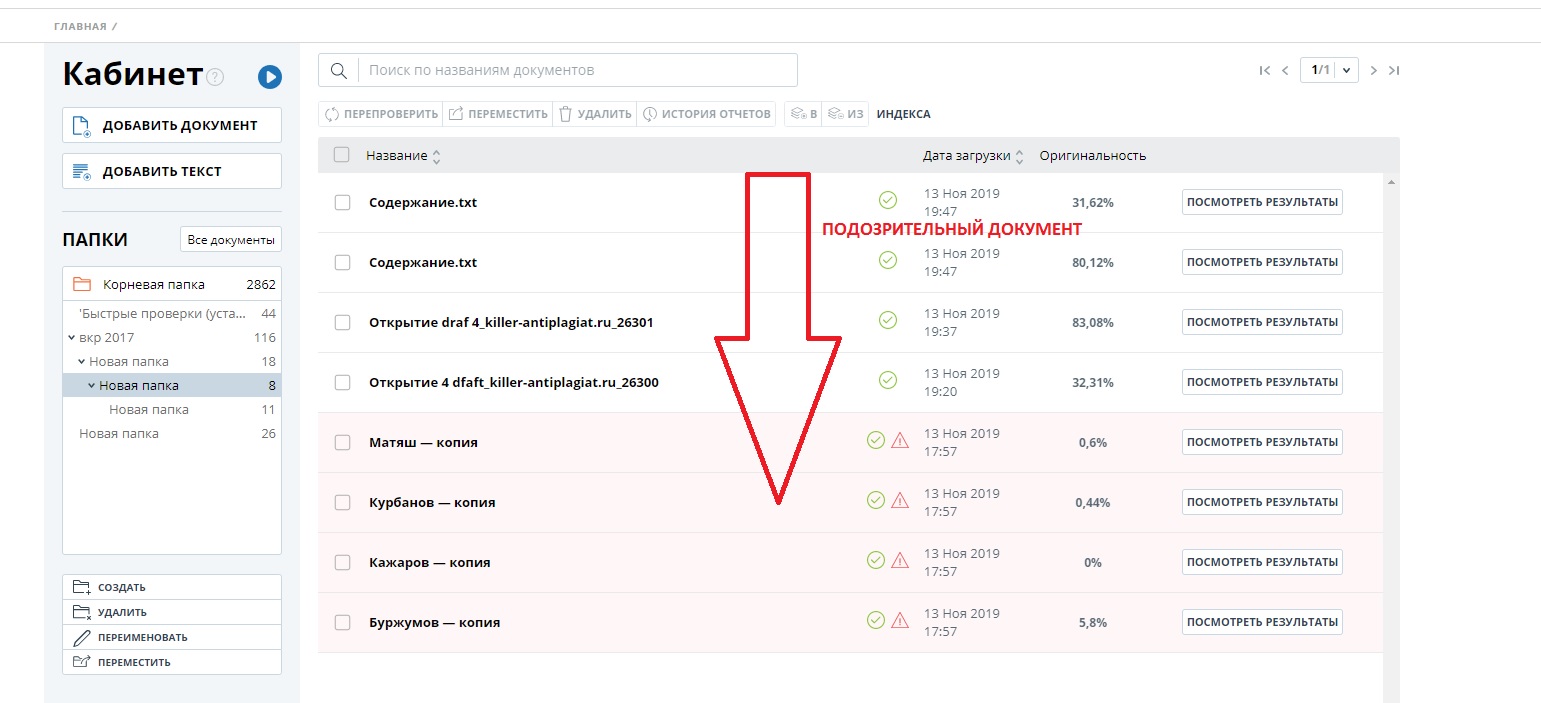Click the ГЛАВНАЯ breadcrumb link

pyautogui.click(x=80, y=26)
